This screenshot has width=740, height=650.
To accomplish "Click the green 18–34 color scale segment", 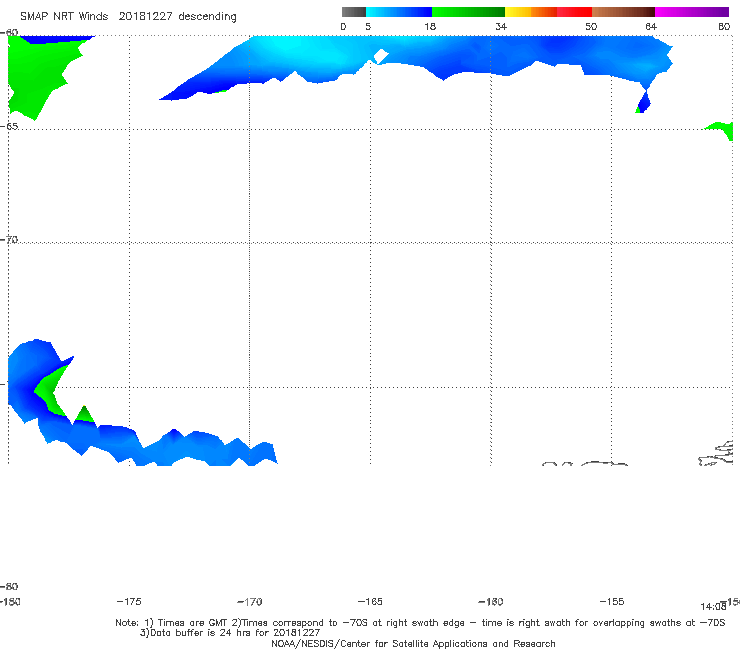I will [x=468, y=12].
